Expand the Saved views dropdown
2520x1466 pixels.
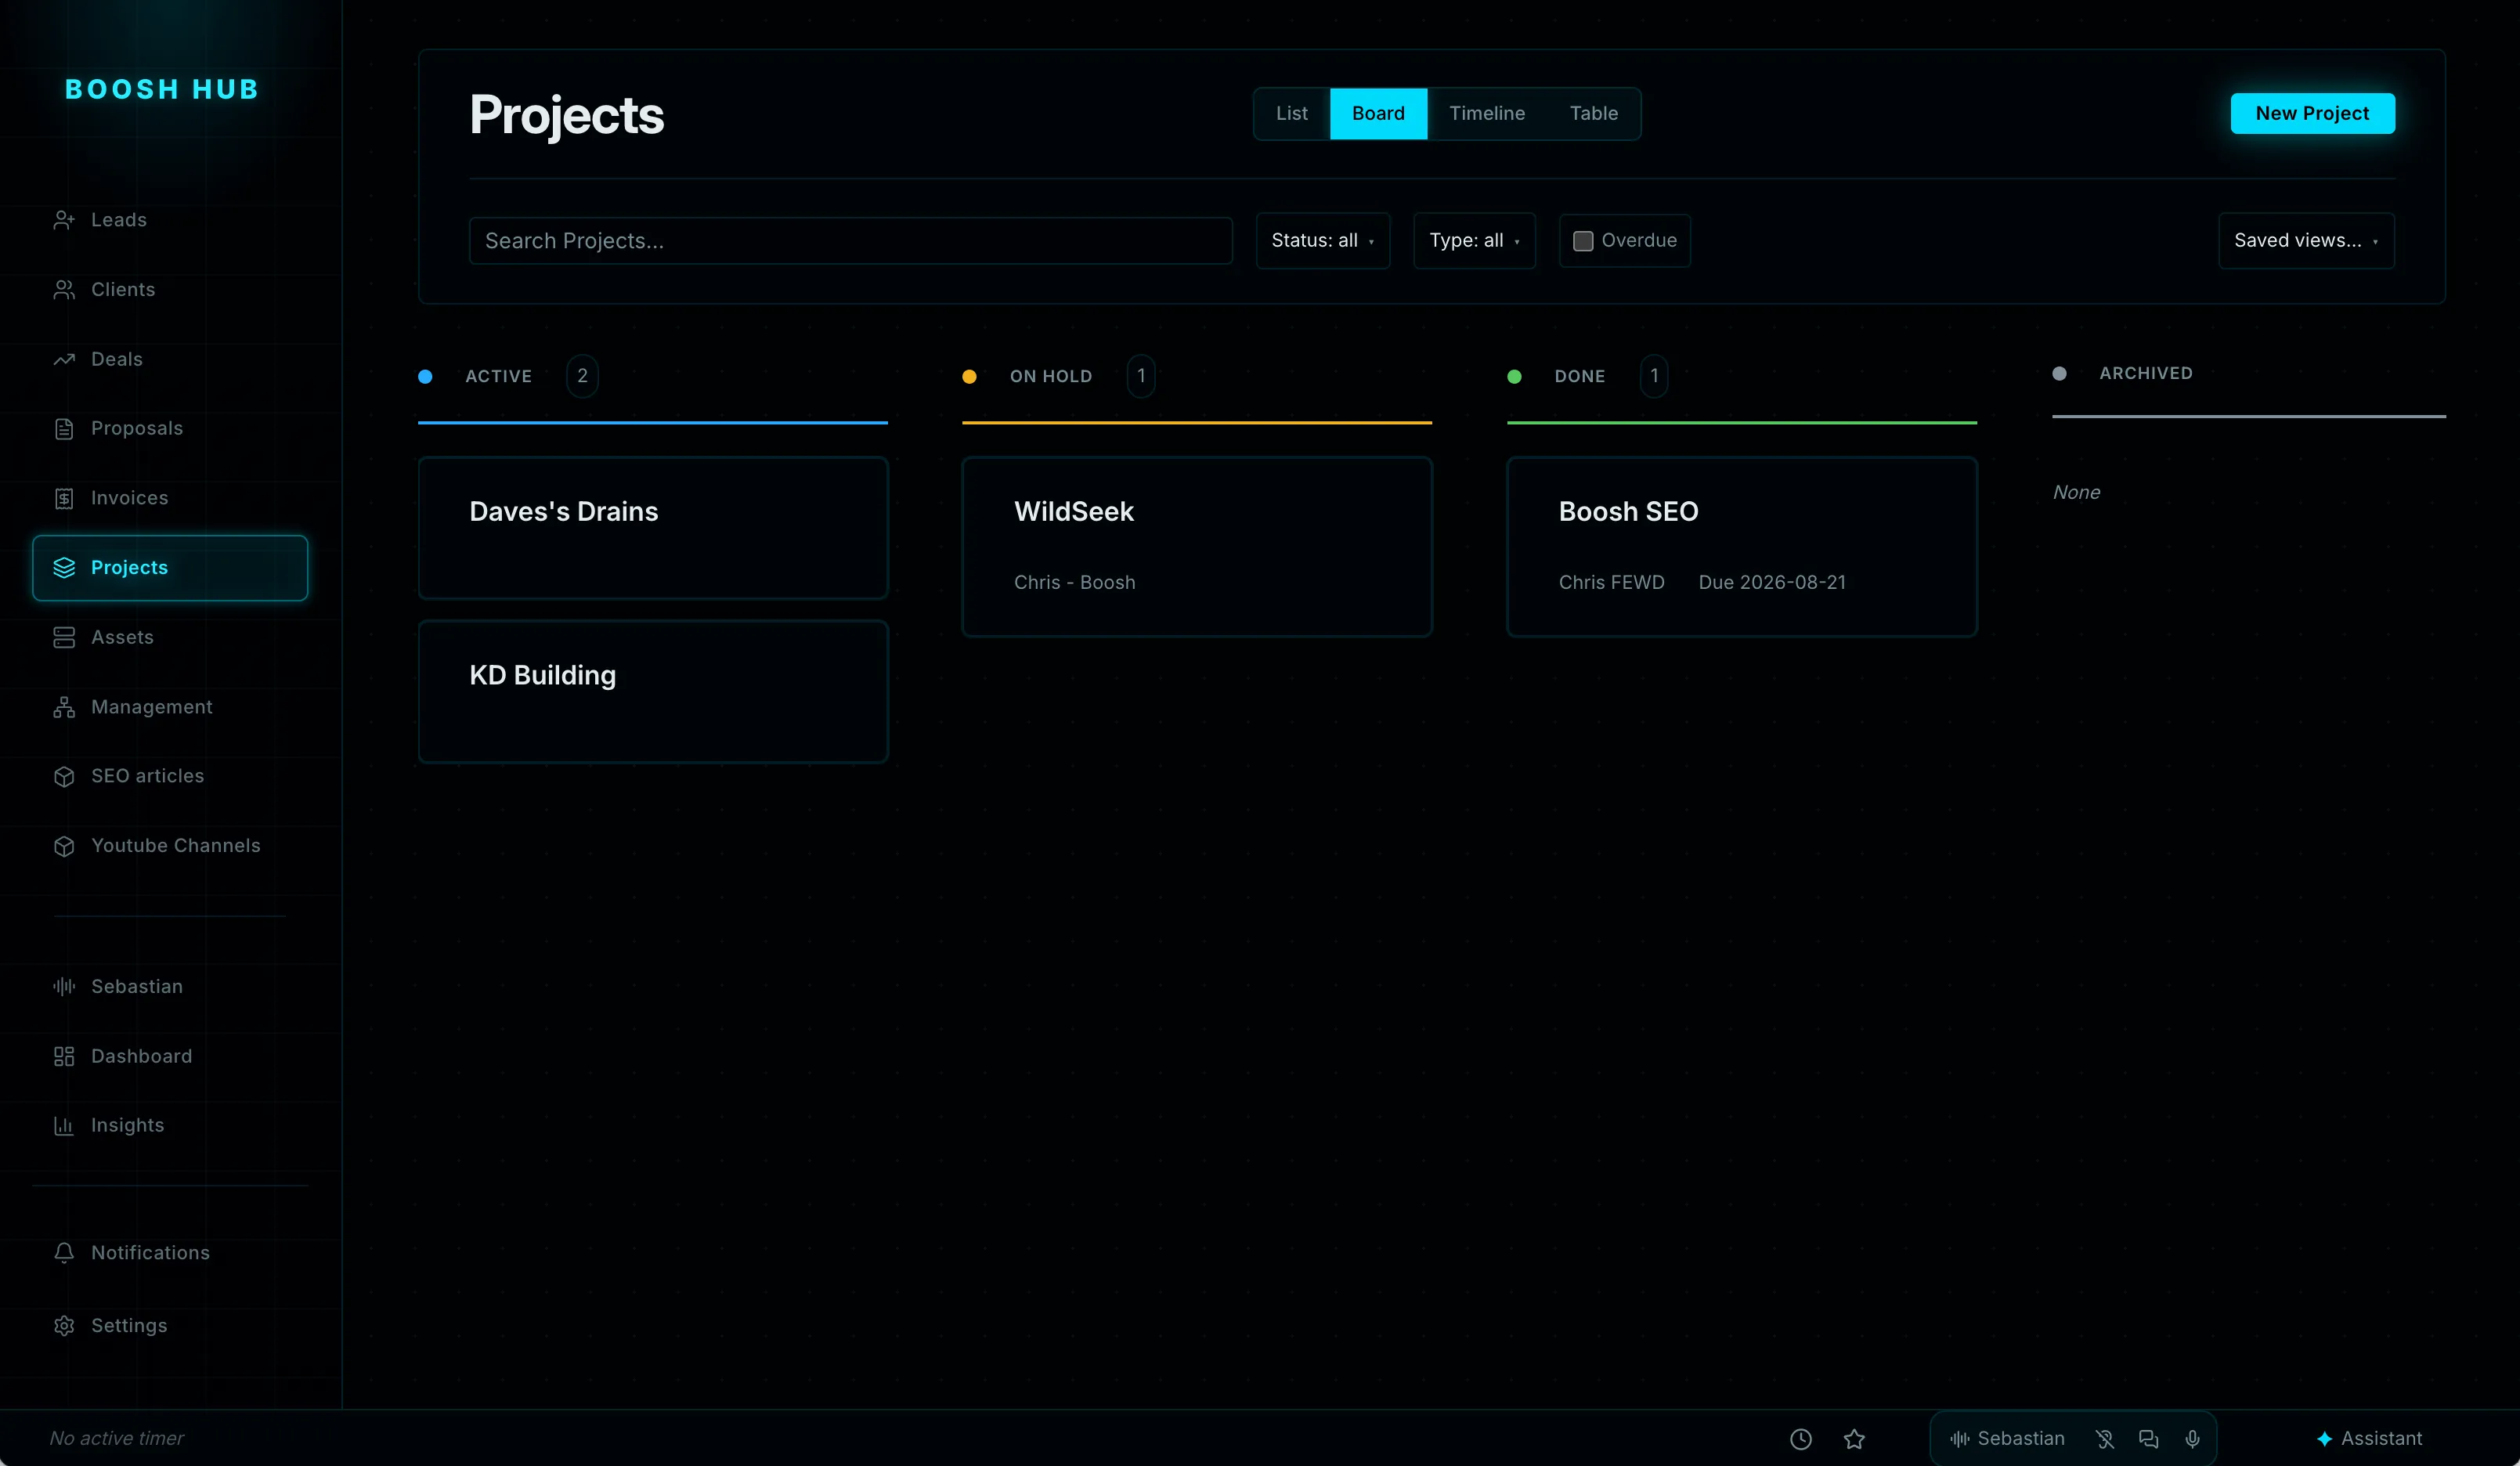pyautogui.click(x=2306, y=241)
